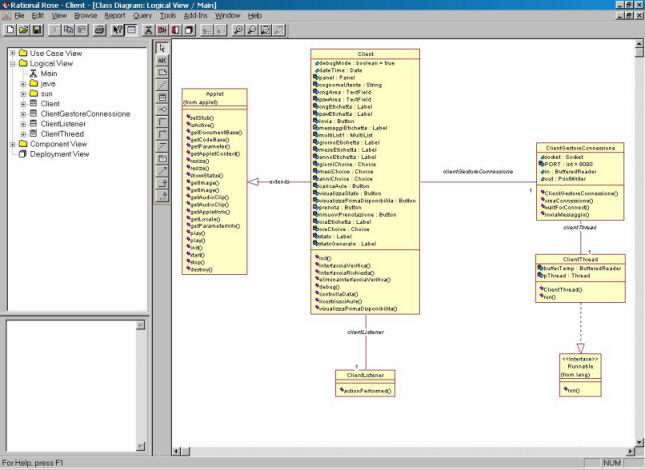Image resolution: width=645 pixels, height=470 pixels.
Task: Pick the Class tool in toolbox
Action: coord(162,97)
